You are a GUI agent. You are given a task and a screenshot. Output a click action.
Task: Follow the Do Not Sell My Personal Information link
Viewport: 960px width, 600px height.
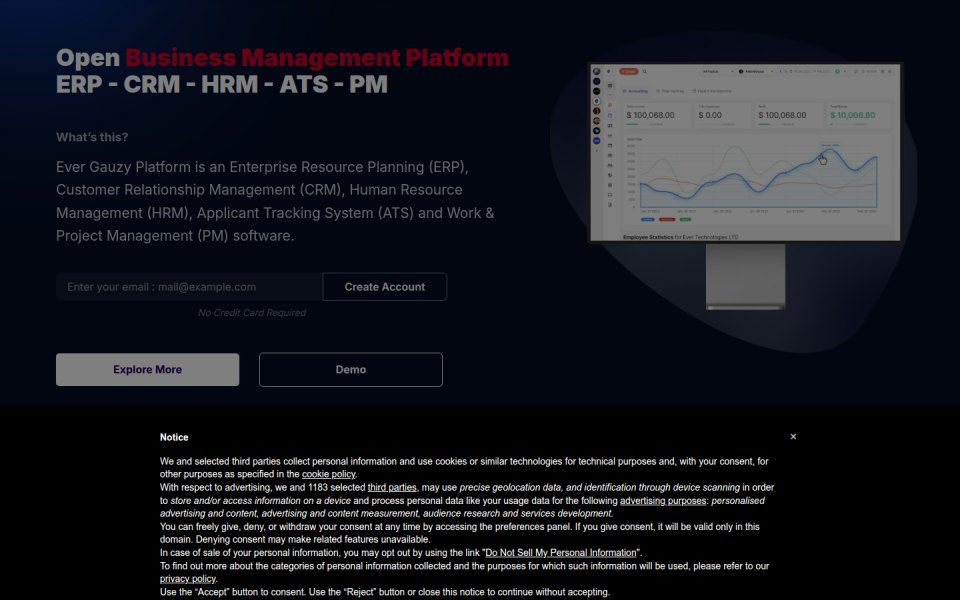pyautogui.click(x=561, y=552)
